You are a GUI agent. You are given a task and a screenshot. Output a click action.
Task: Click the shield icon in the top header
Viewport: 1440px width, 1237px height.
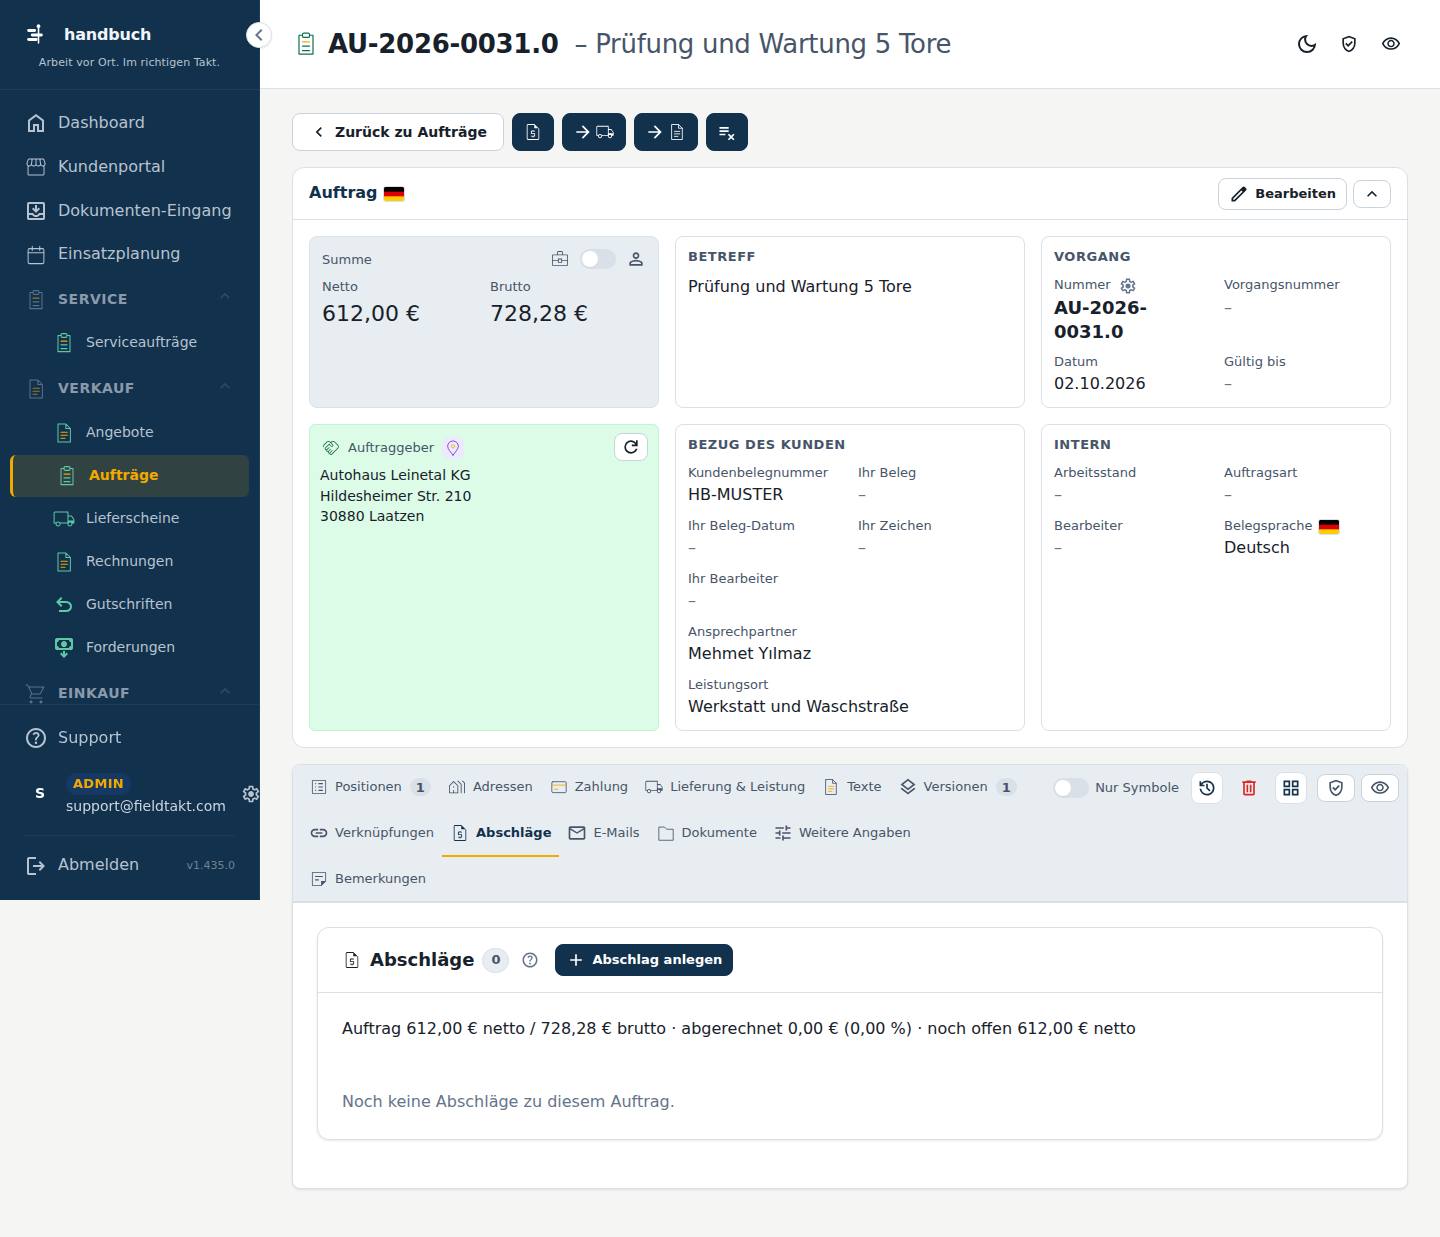[1349, 44]
